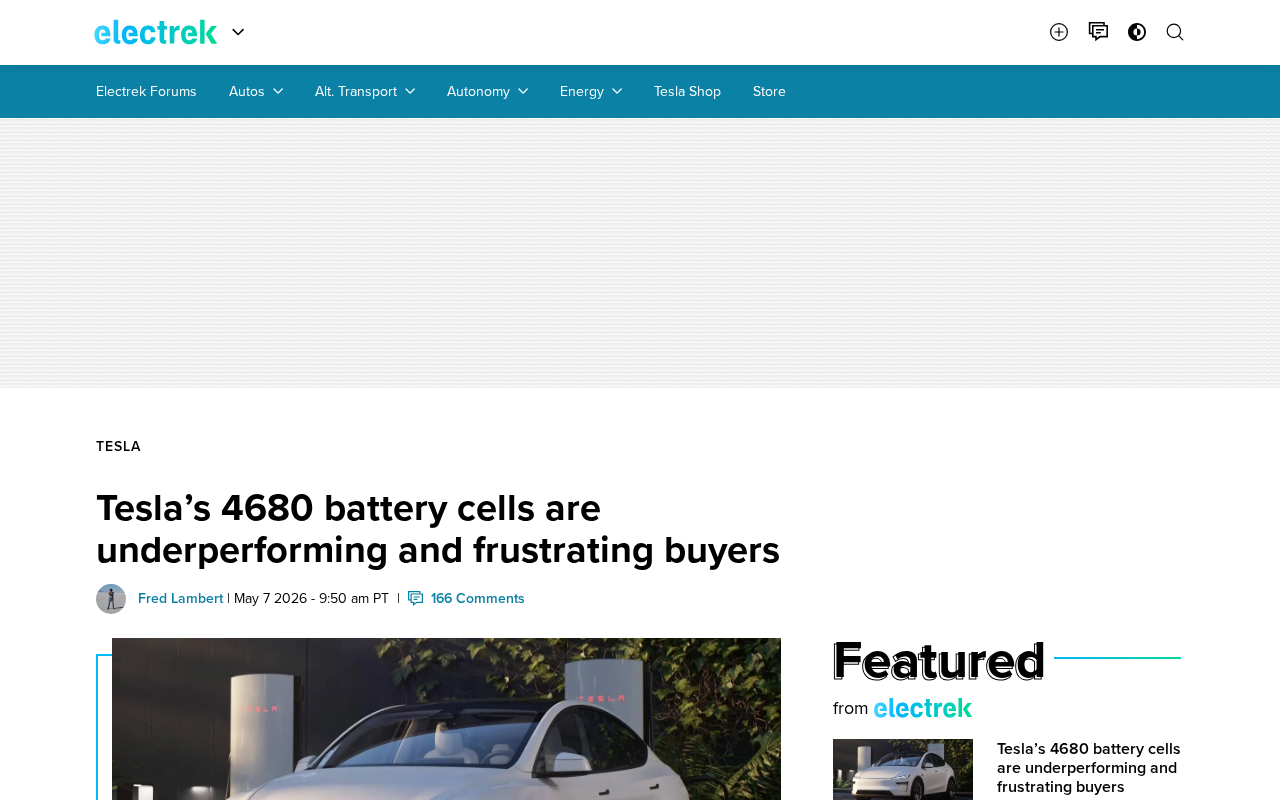The image size is (1280, 800).
Task: Go to Electrek Forums
Action: [146, 91]
